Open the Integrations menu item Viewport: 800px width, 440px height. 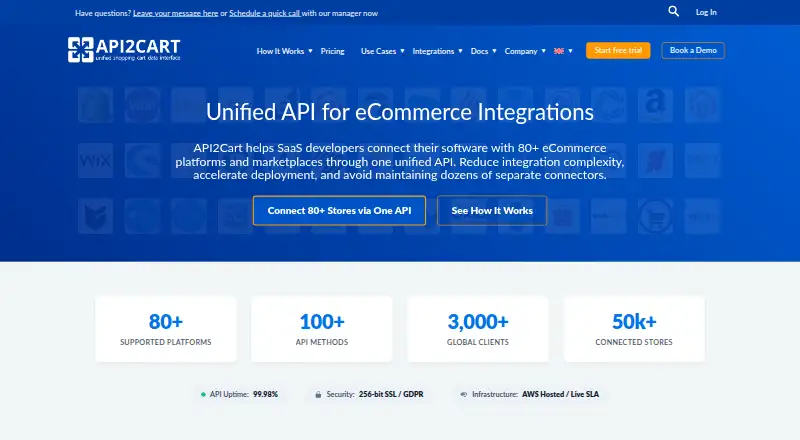(433, 51)
